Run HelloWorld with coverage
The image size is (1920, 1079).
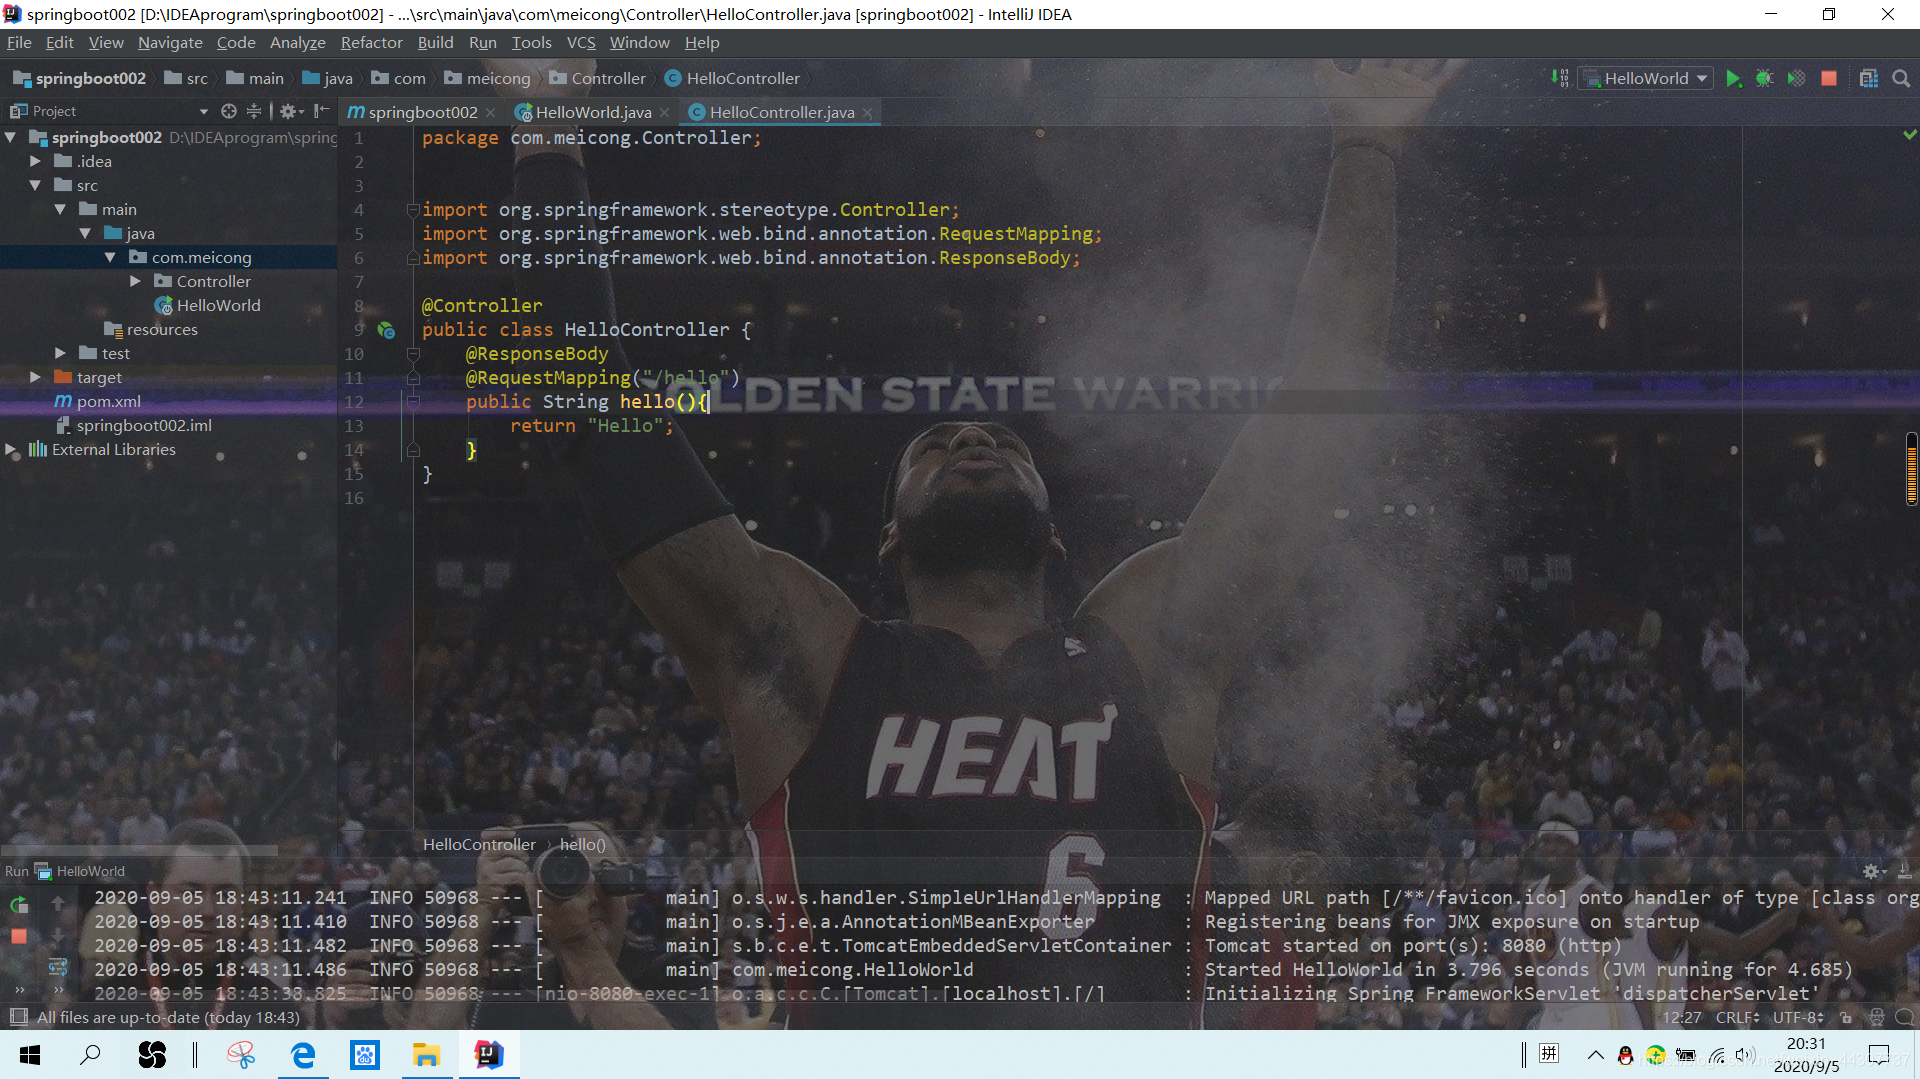pos(1796,78)
